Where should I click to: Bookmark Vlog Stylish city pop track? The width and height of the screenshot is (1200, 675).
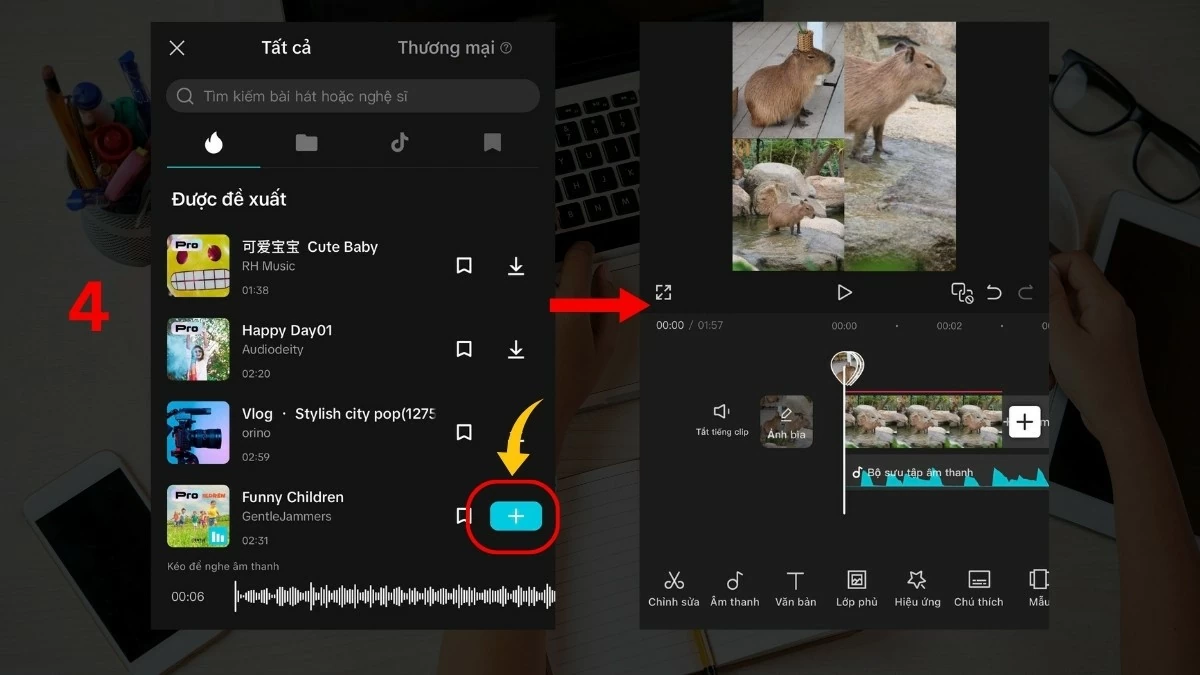tap(464, 432)
